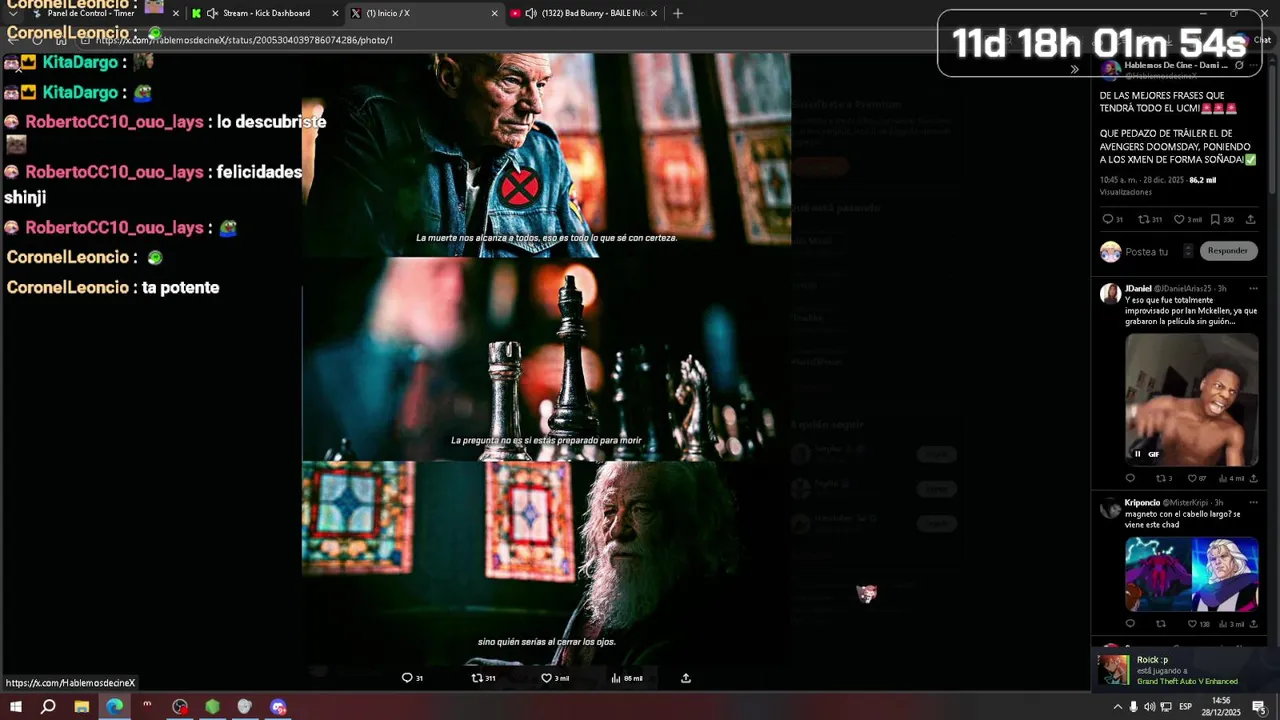This screenshot has width=1280, height=720.
Task: Open more options on Kripondo's reply
Action: 1253,503
